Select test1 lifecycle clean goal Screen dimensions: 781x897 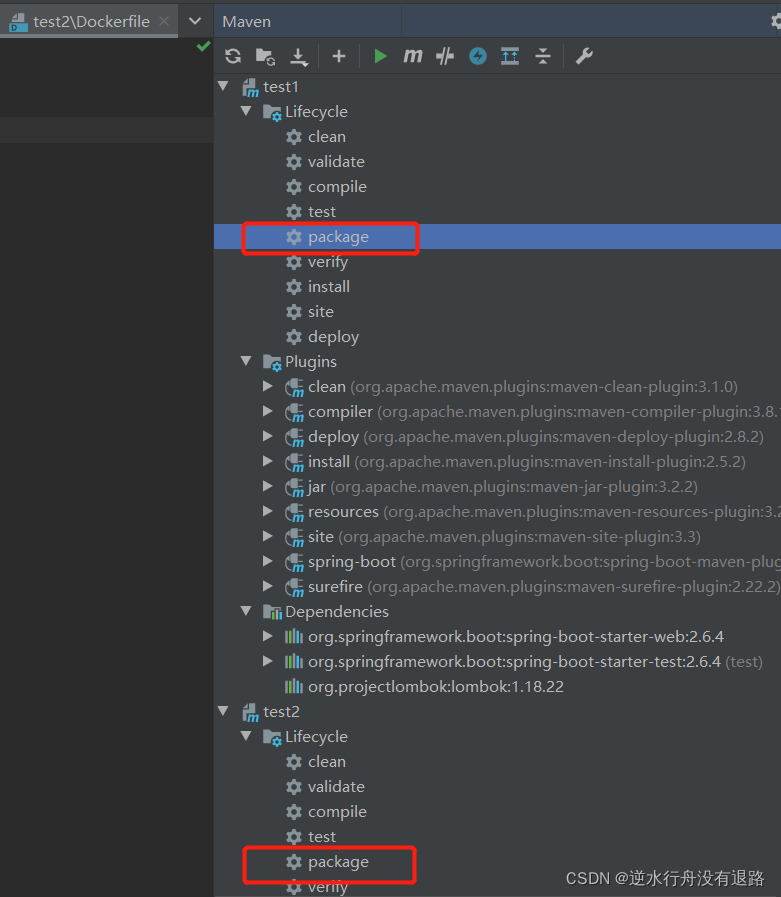click(327, 137)
